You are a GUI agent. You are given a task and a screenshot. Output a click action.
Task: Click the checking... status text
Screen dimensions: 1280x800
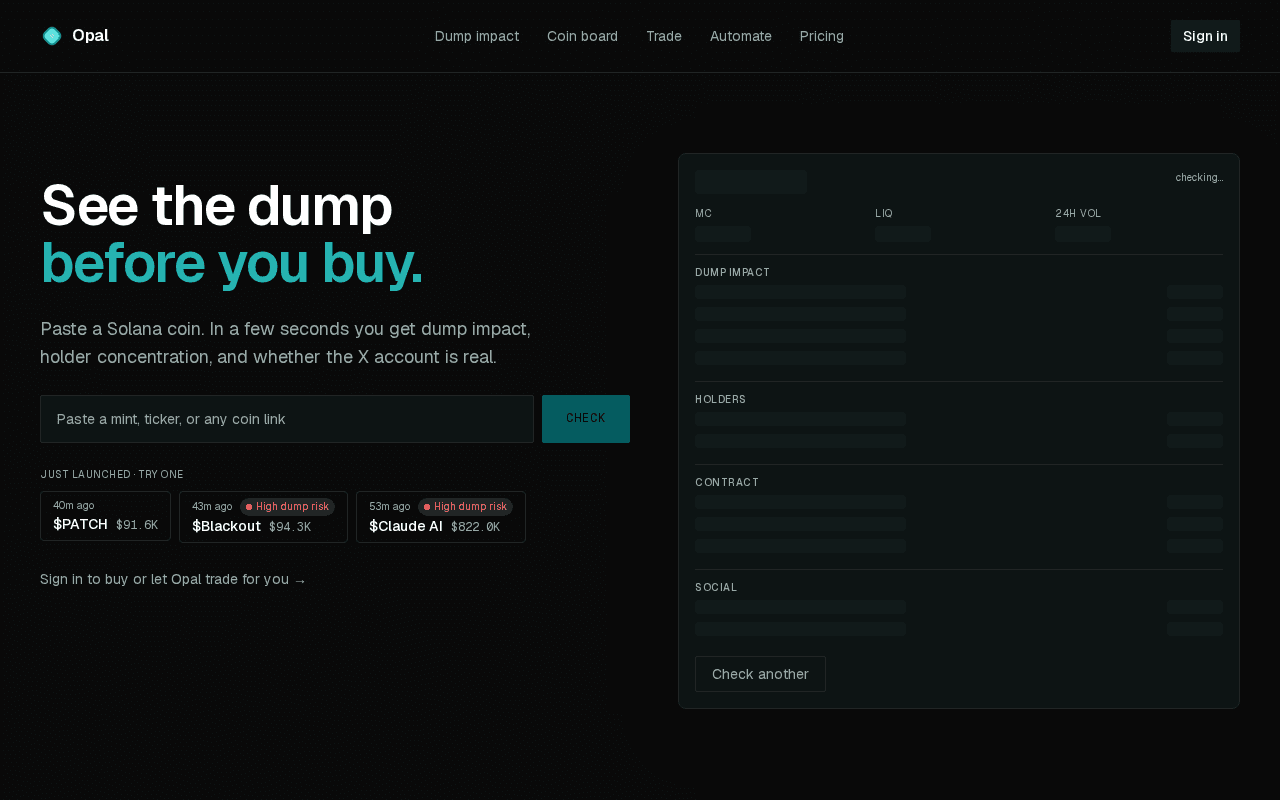[1199, 178]
